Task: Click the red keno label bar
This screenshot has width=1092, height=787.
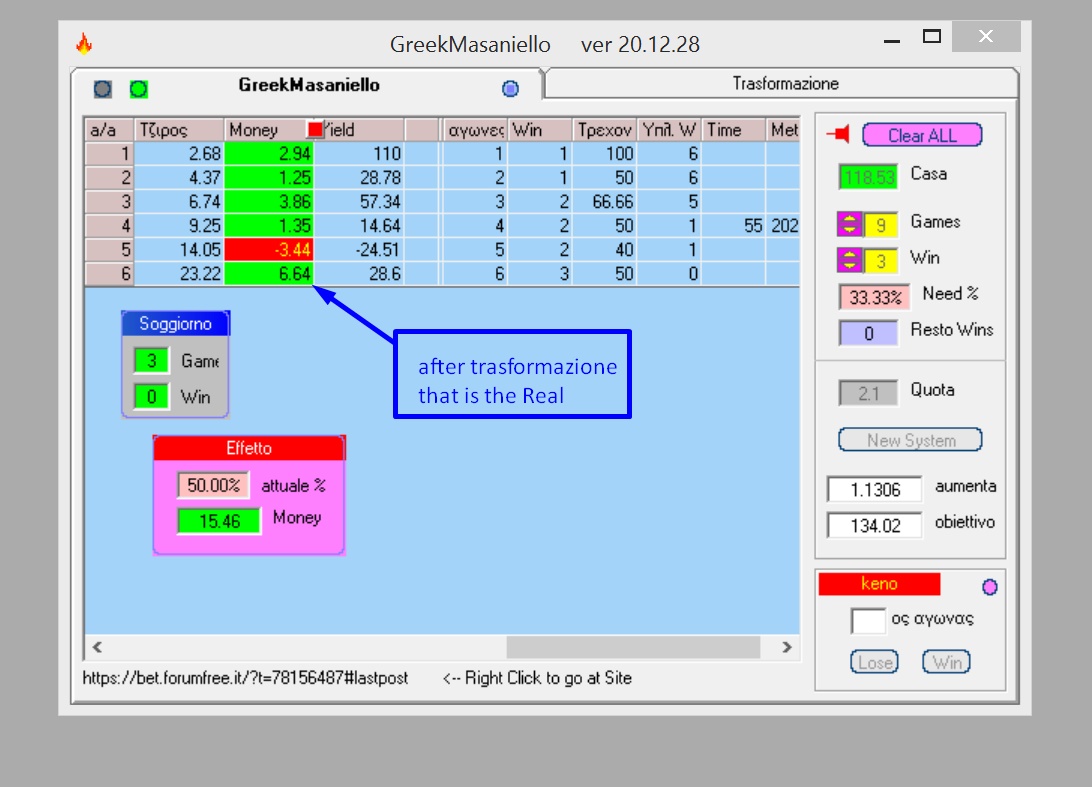Action: (879, 584)
